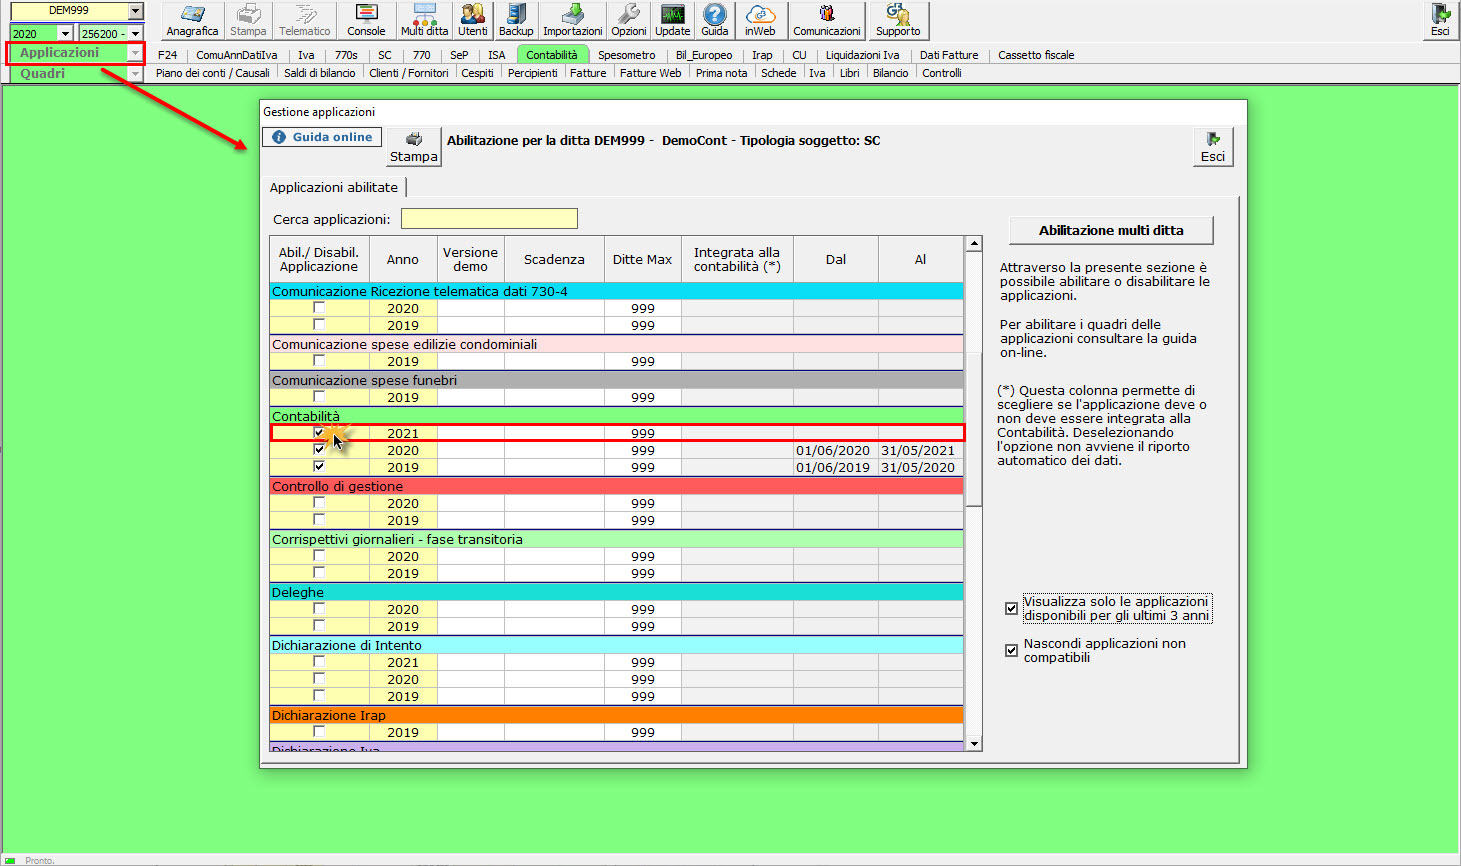Open the Supporto icon
This screenshot has height=866, width=1461.
click(898, 20)
